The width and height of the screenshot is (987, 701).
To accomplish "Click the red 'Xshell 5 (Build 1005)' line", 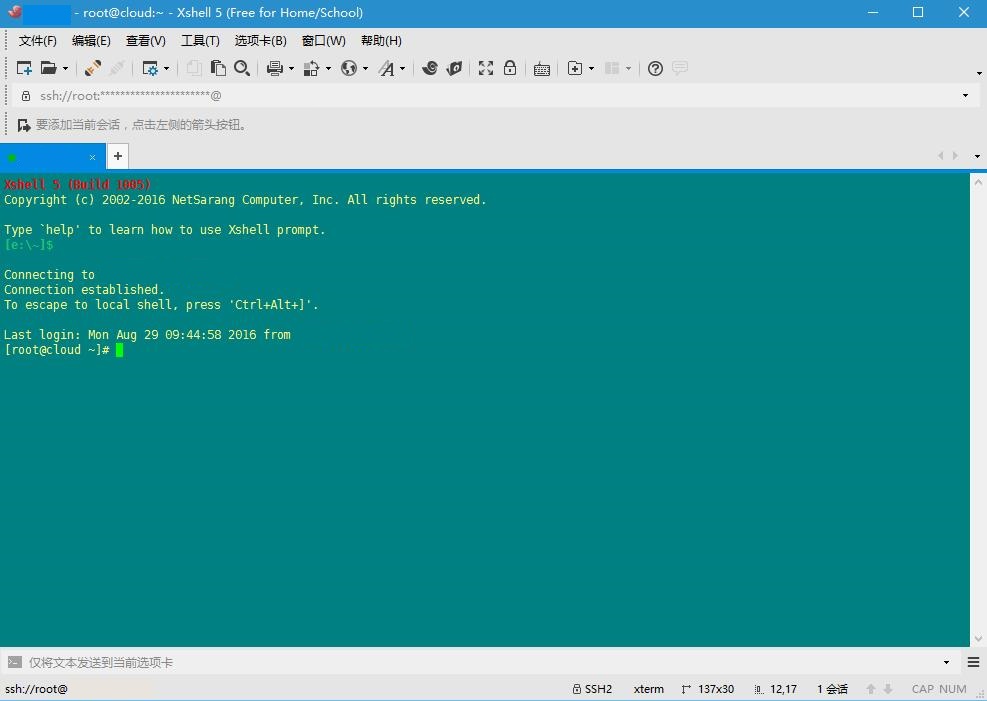I will (x=77, y=184).
